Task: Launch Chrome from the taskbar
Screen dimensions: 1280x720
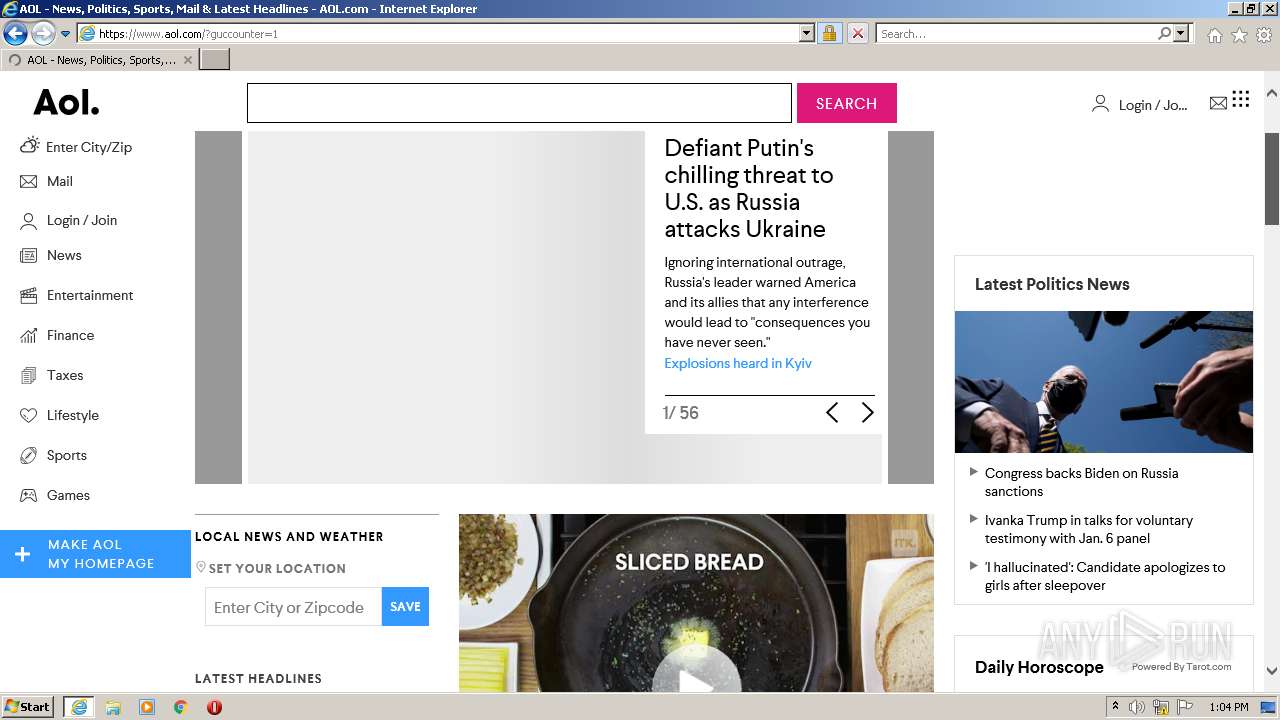Action: [180, 707]
